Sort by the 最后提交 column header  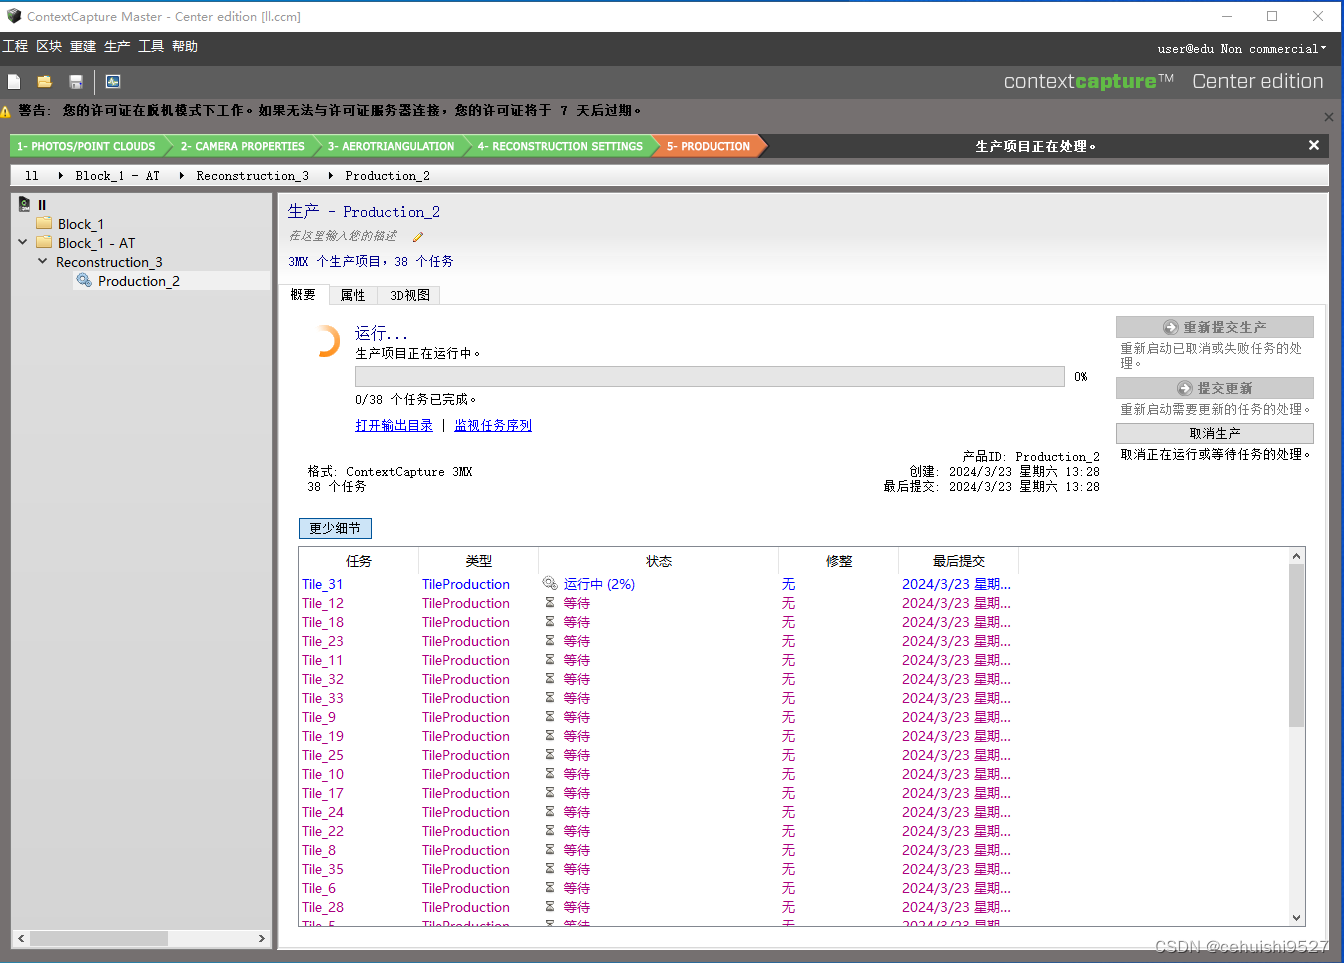[959, 561]
